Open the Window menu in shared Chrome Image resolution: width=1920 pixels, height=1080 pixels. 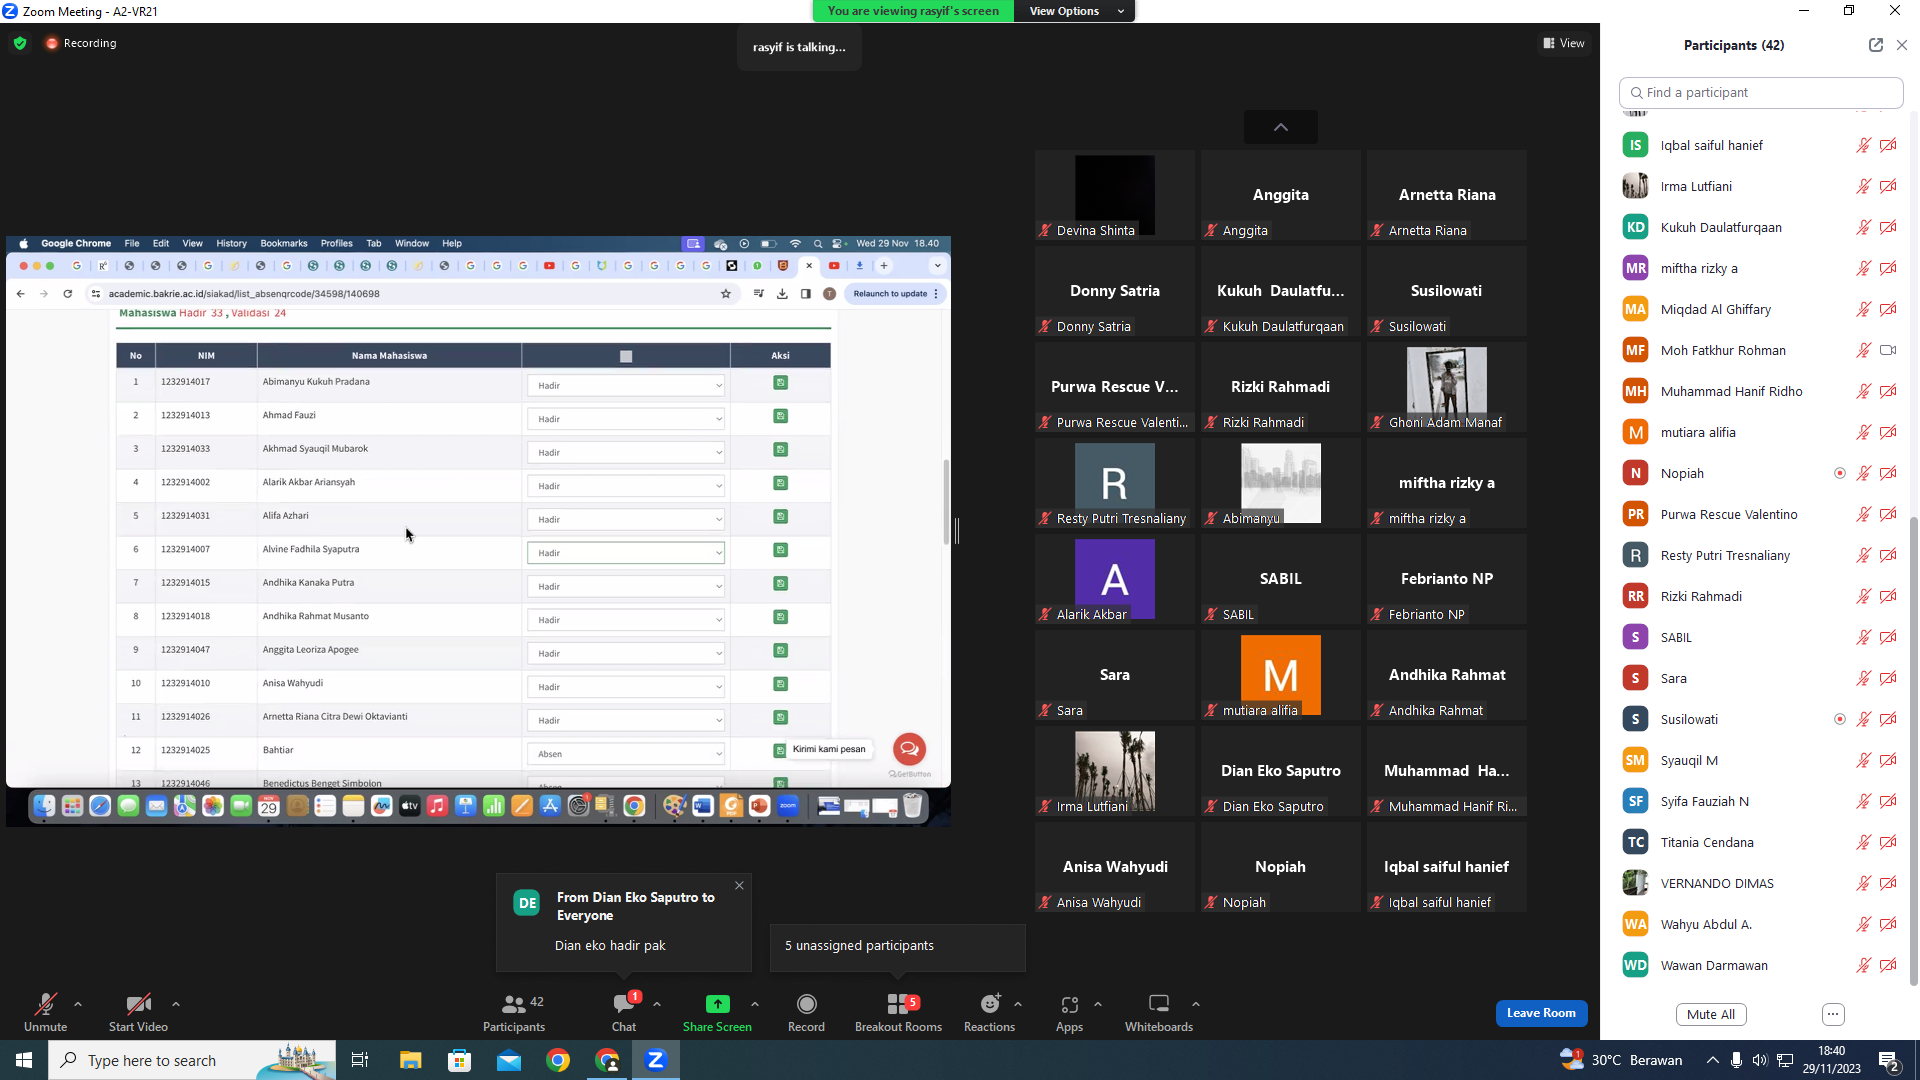(x=412, y=243)
